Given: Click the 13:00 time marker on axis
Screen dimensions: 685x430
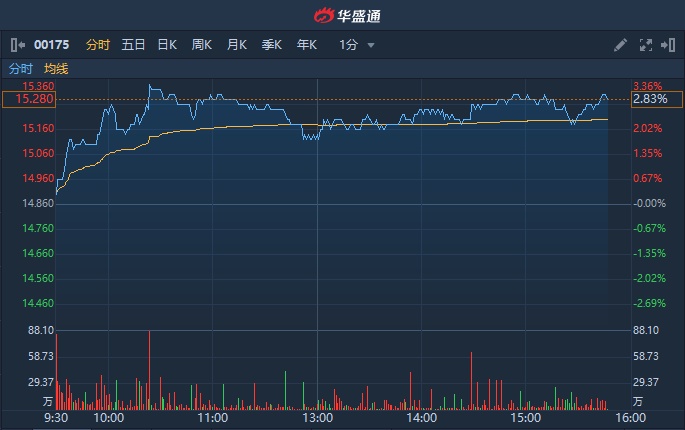Looking at the screenshot, I should tap(317, 418).
